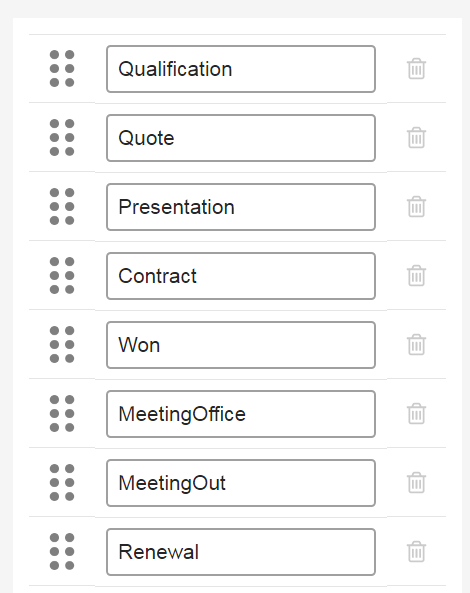Click into the Presentation input box
Image resolution: width=470 pixels, height=593 pixels.
coord(241,207)
